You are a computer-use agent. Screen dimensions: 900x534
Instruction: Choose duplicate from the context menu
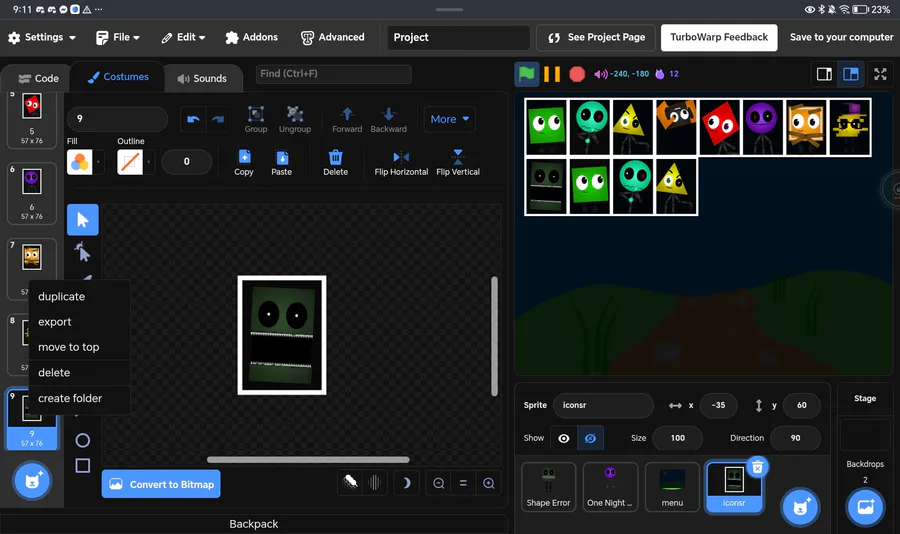(79, 297)
